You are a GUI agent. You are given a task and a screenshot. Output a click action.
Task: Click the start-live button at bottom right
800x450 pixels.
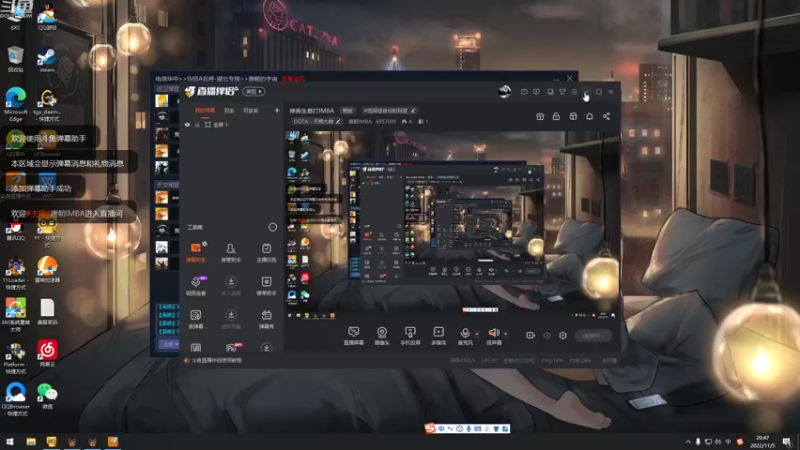click(x=593, y=335)
